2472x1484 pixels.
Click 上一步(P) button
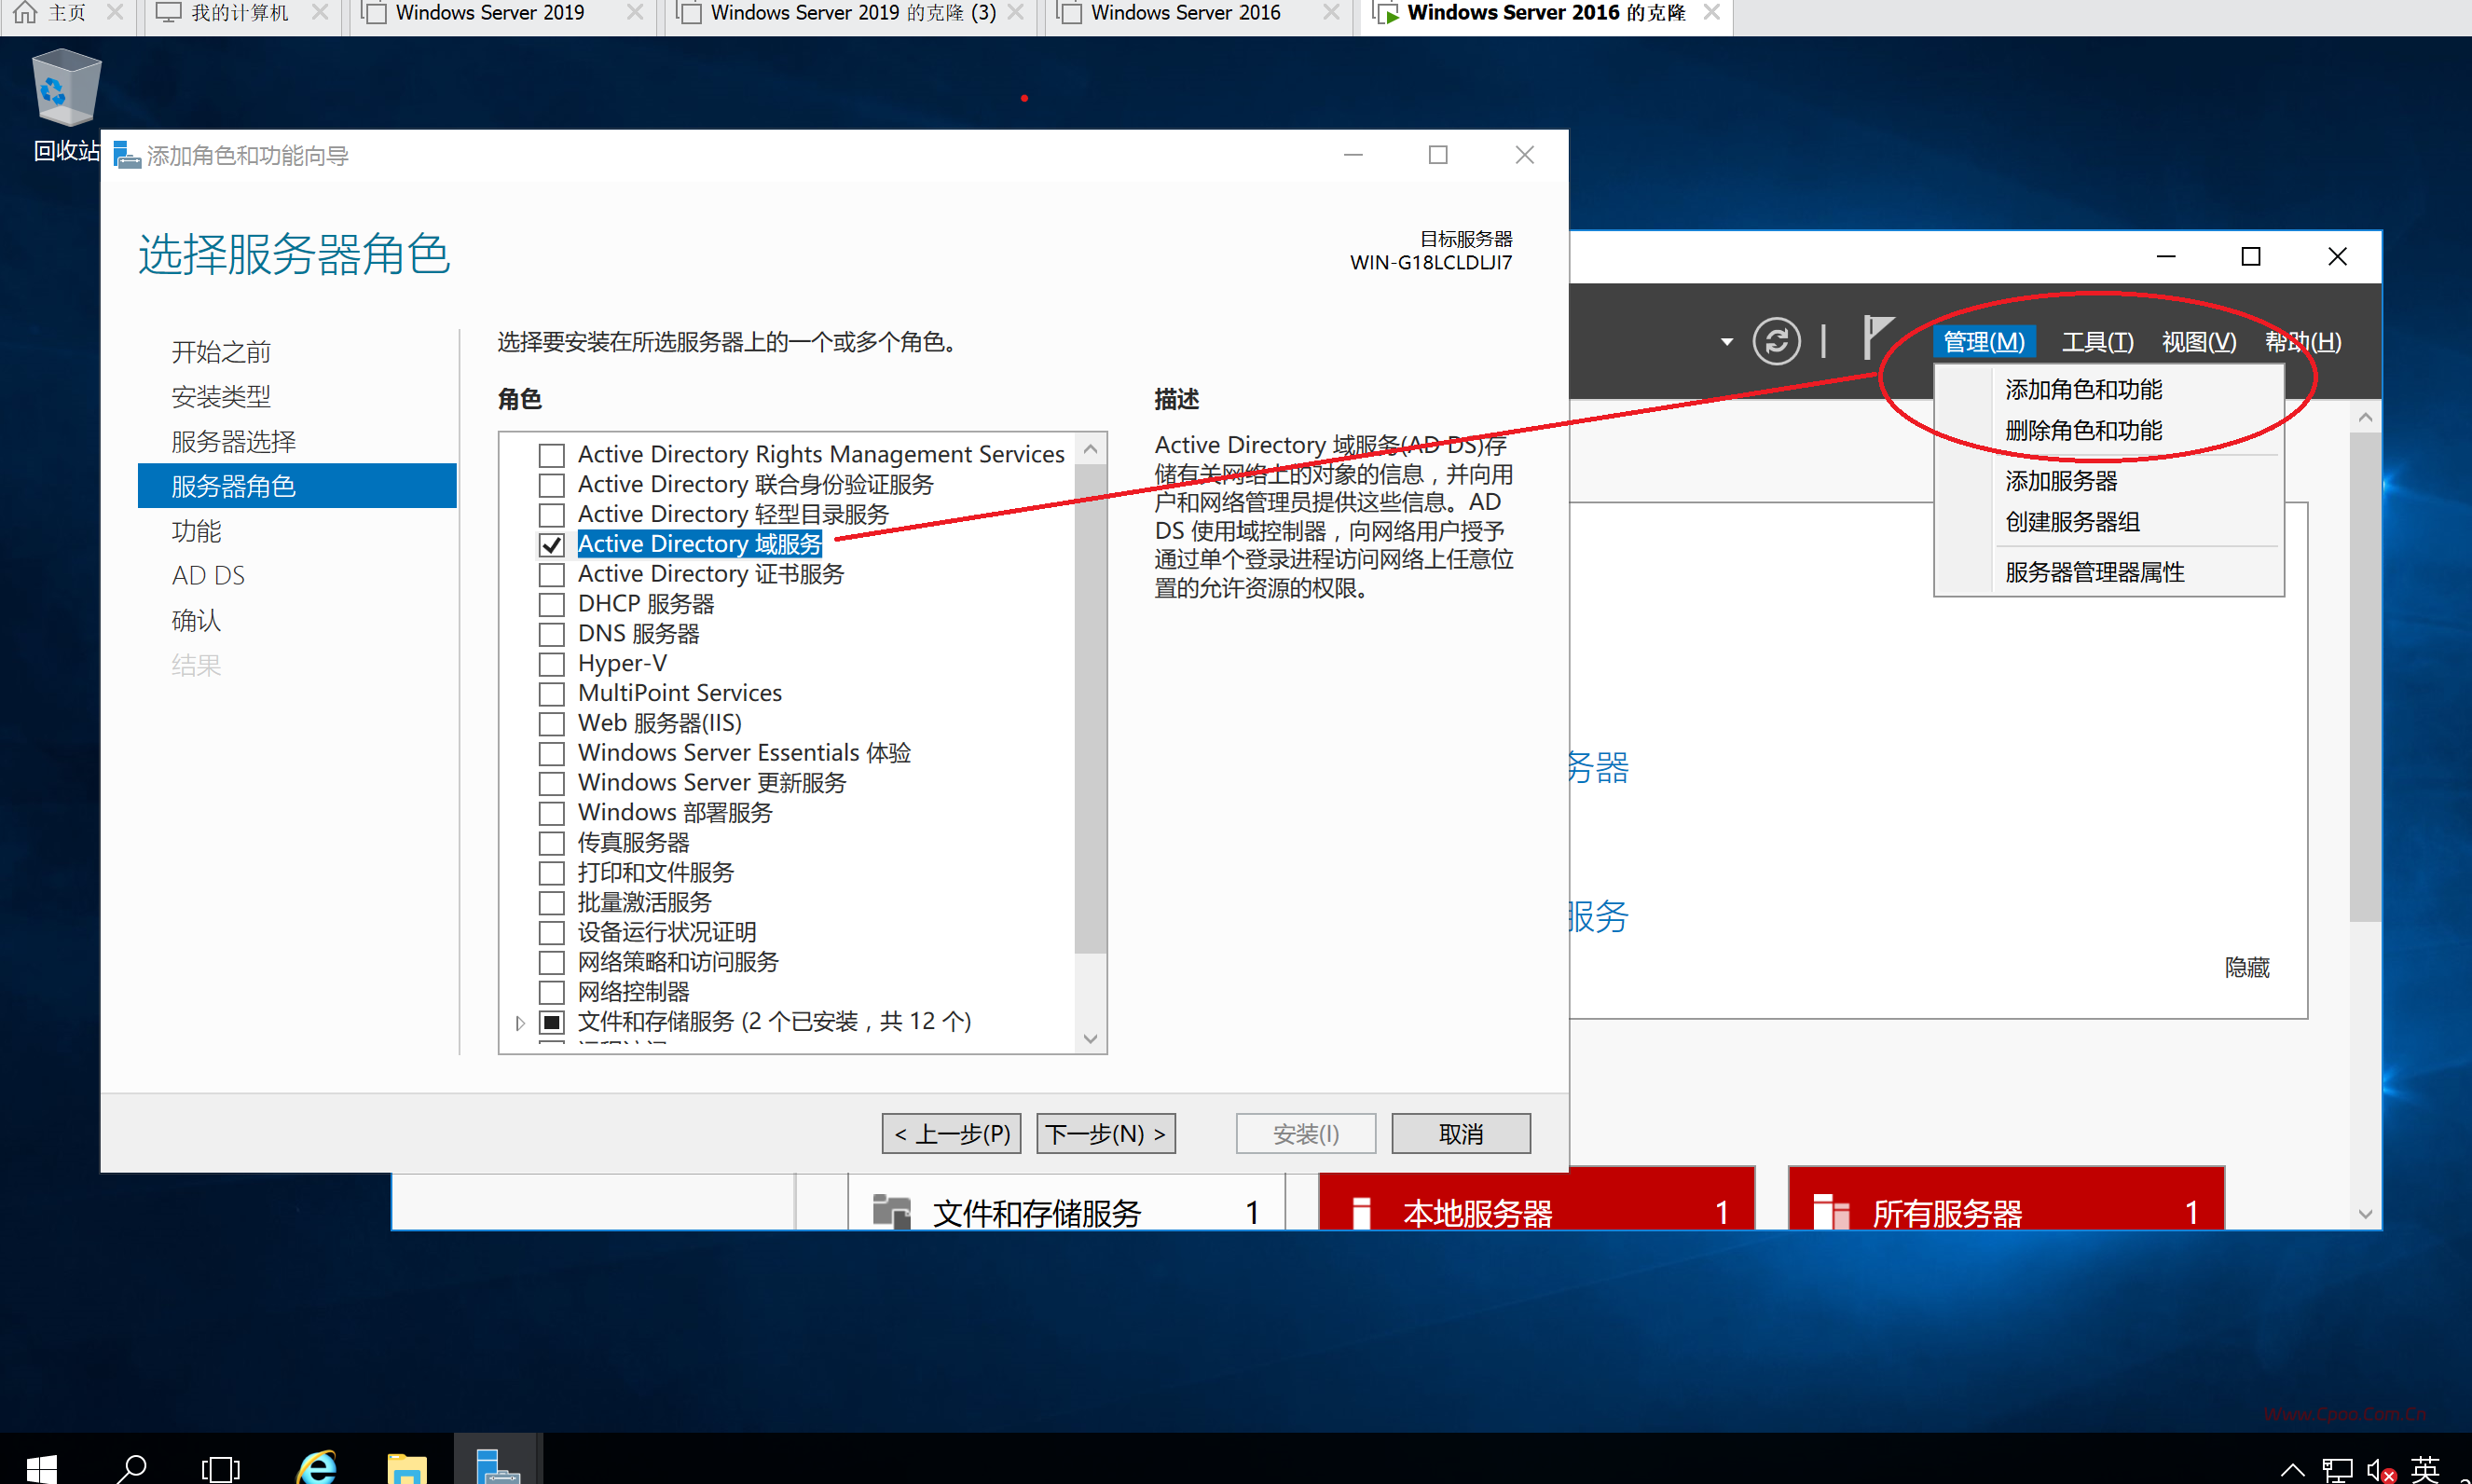coord(952,1134)
